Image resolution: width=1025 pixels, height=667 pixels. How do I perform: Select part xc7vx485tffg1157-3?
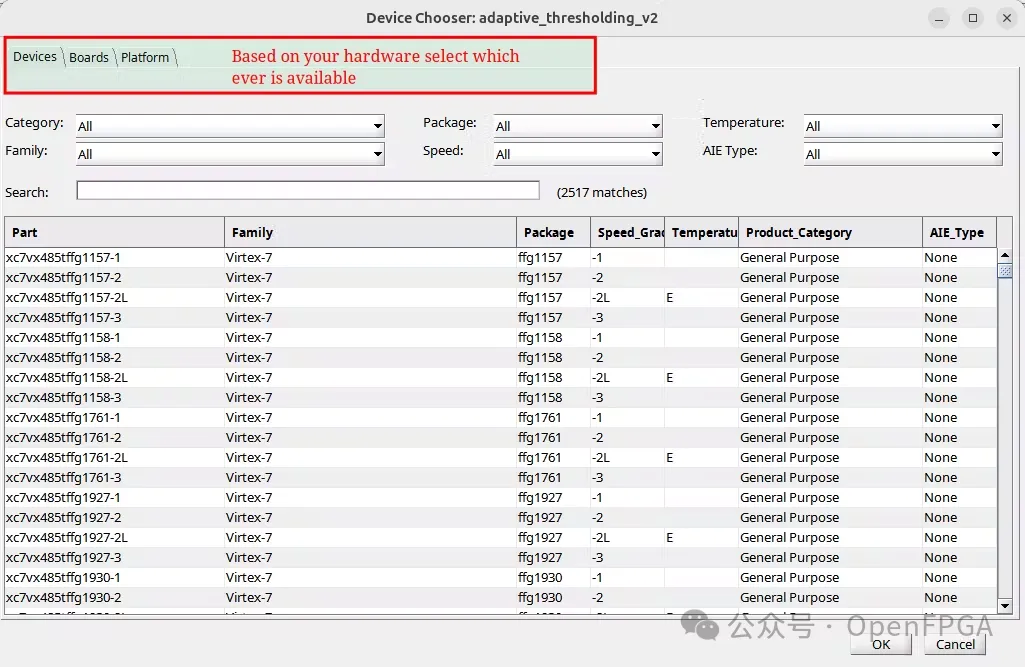tap(501, 317)
